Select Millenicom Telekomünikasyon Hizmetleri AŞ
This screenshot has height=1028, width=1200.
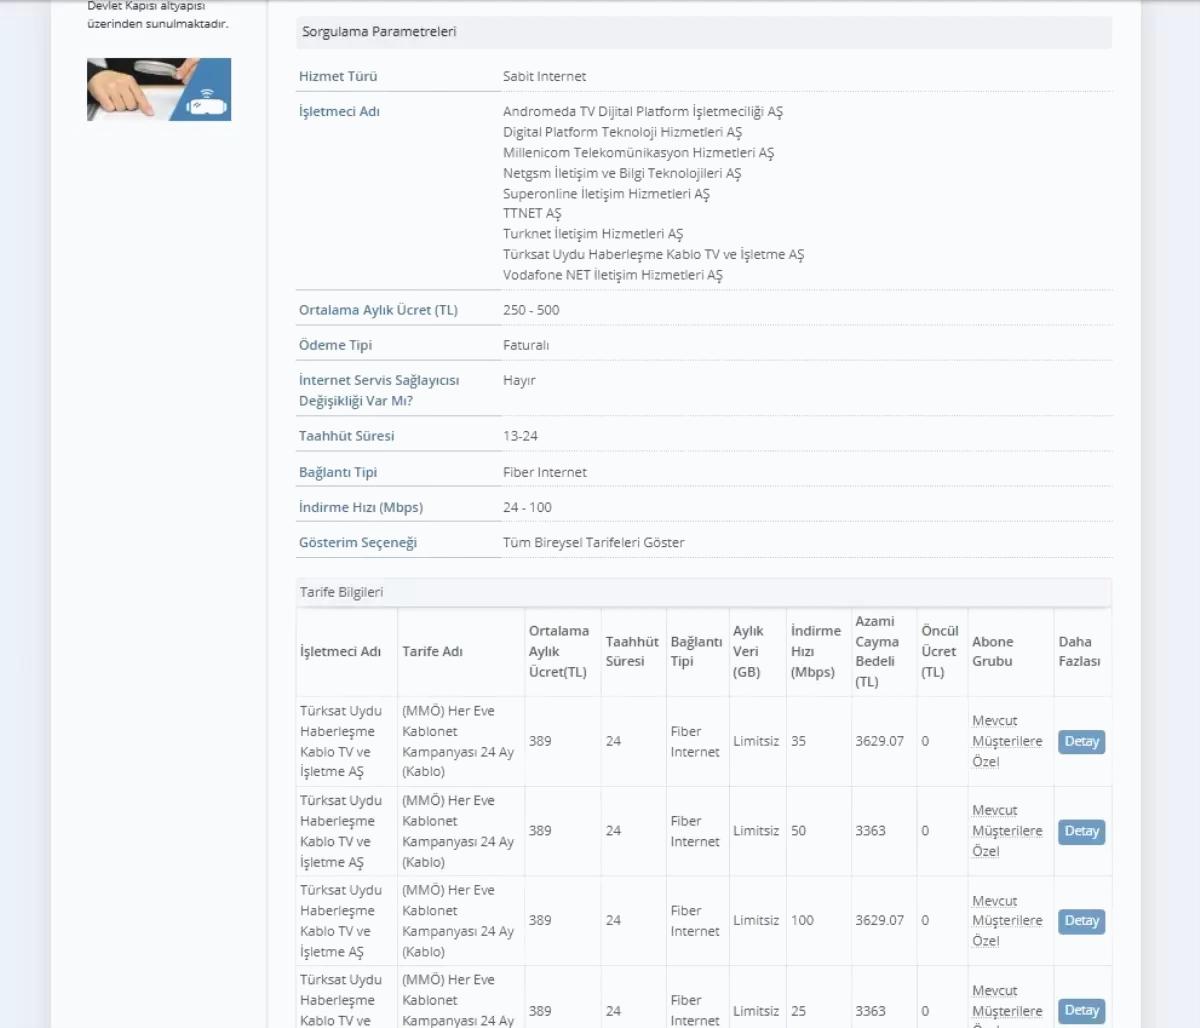point(638,153)
